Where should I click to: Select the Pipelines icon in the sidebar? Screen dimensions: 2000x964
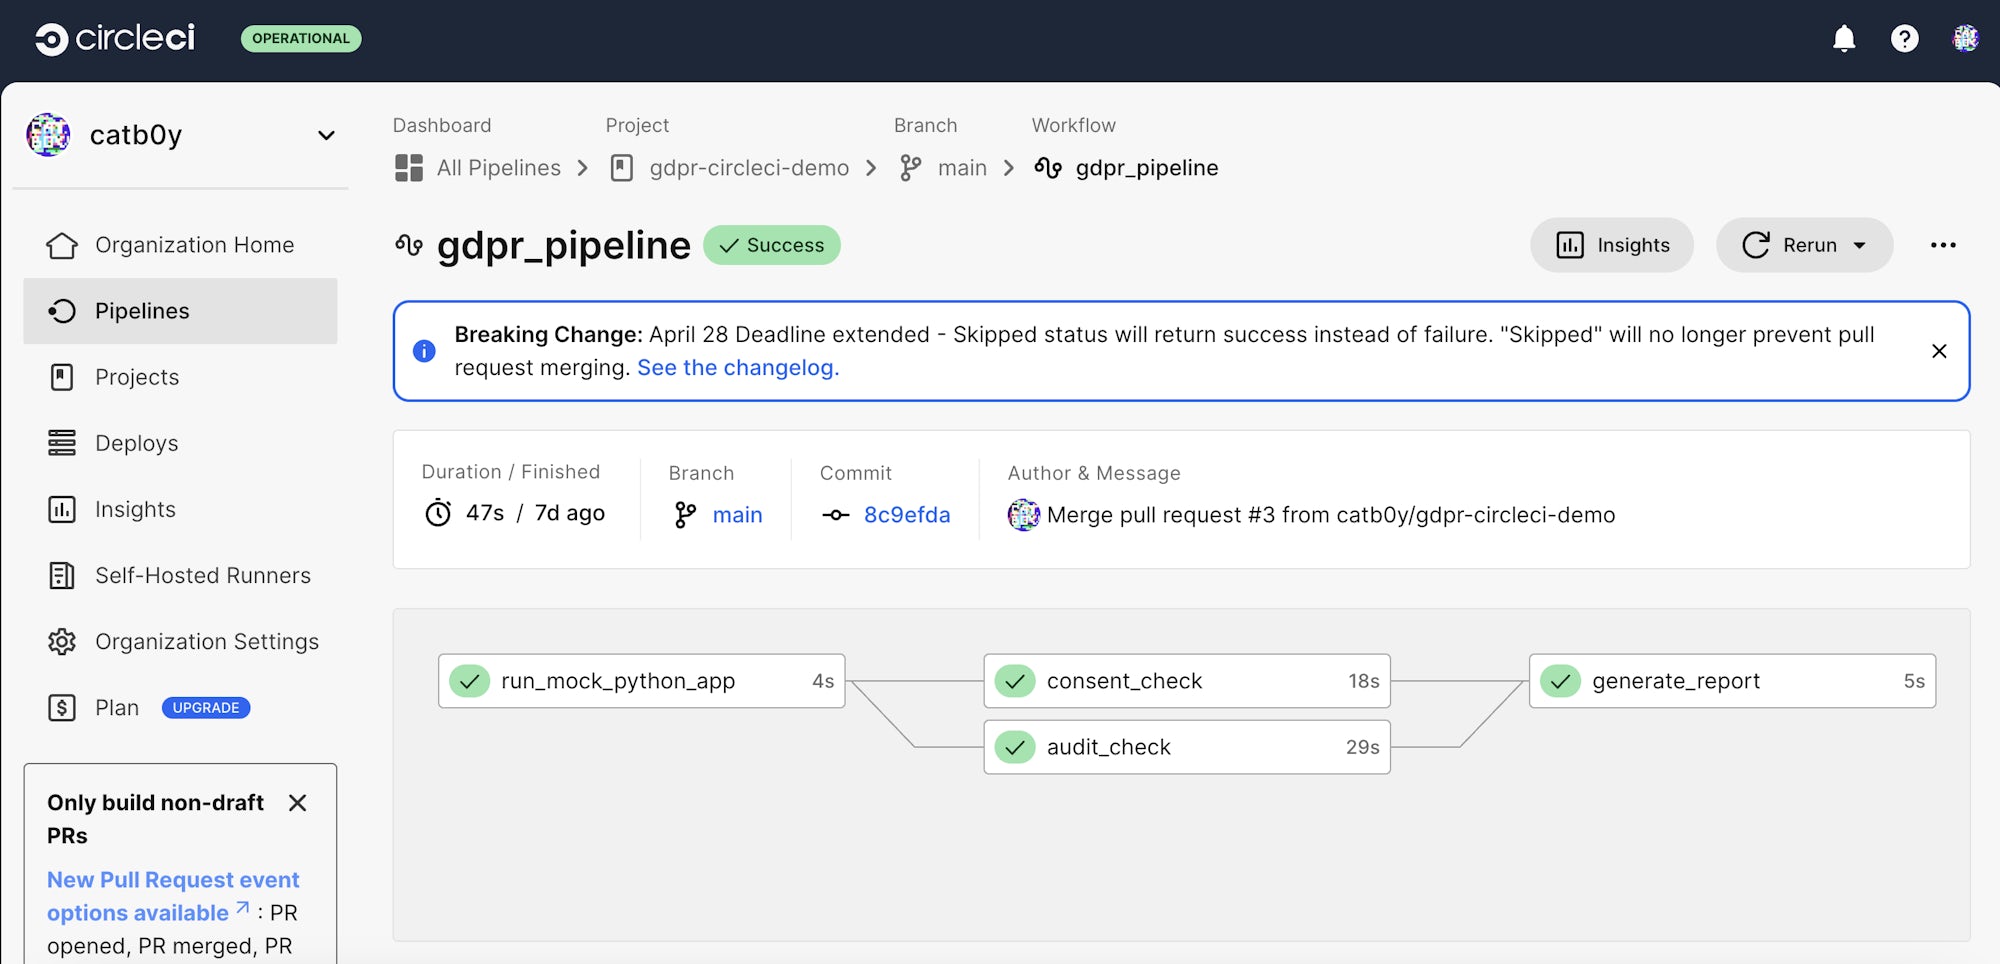click(x=62, y=311)
